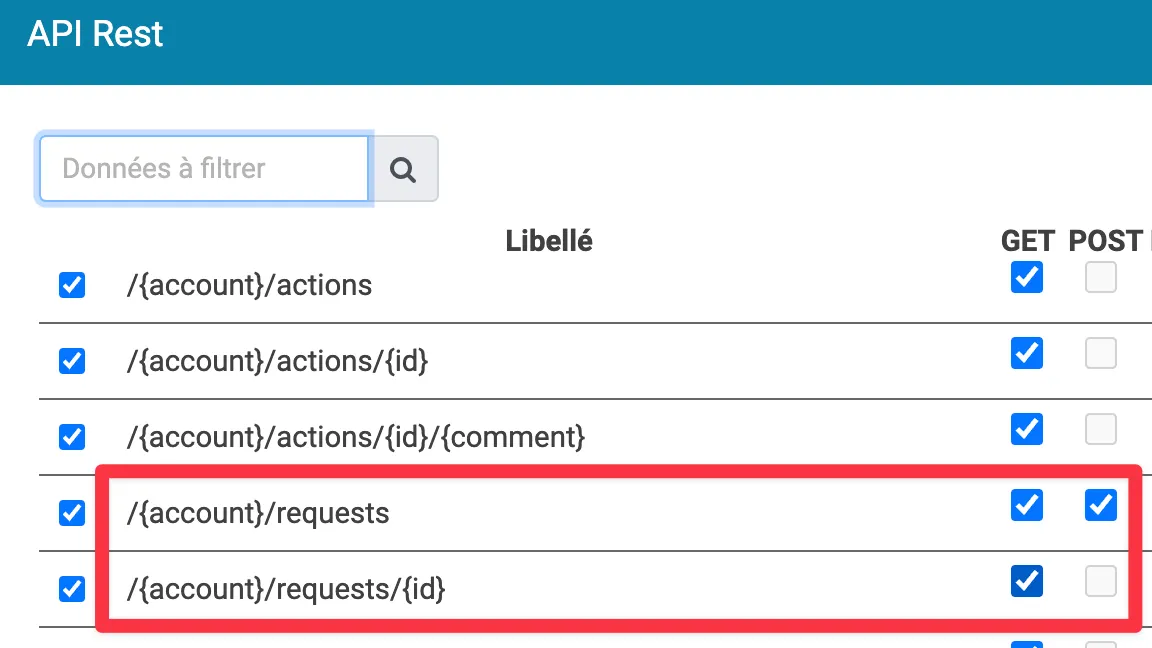Enable POST for /{account}/actions/{id}/{comment}
The width and height of the screenshot is (1152, 648).
(1100, 429)
